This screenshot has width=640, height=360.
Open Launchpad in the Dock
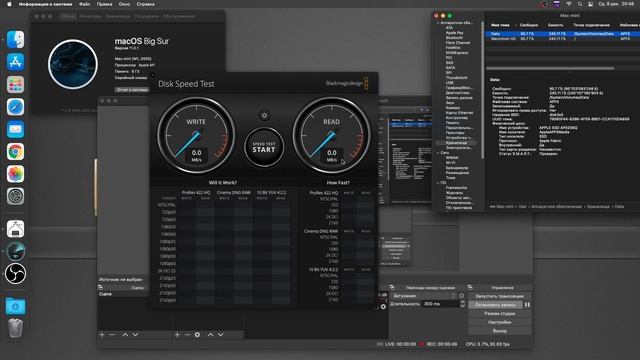tap(16, 84)
